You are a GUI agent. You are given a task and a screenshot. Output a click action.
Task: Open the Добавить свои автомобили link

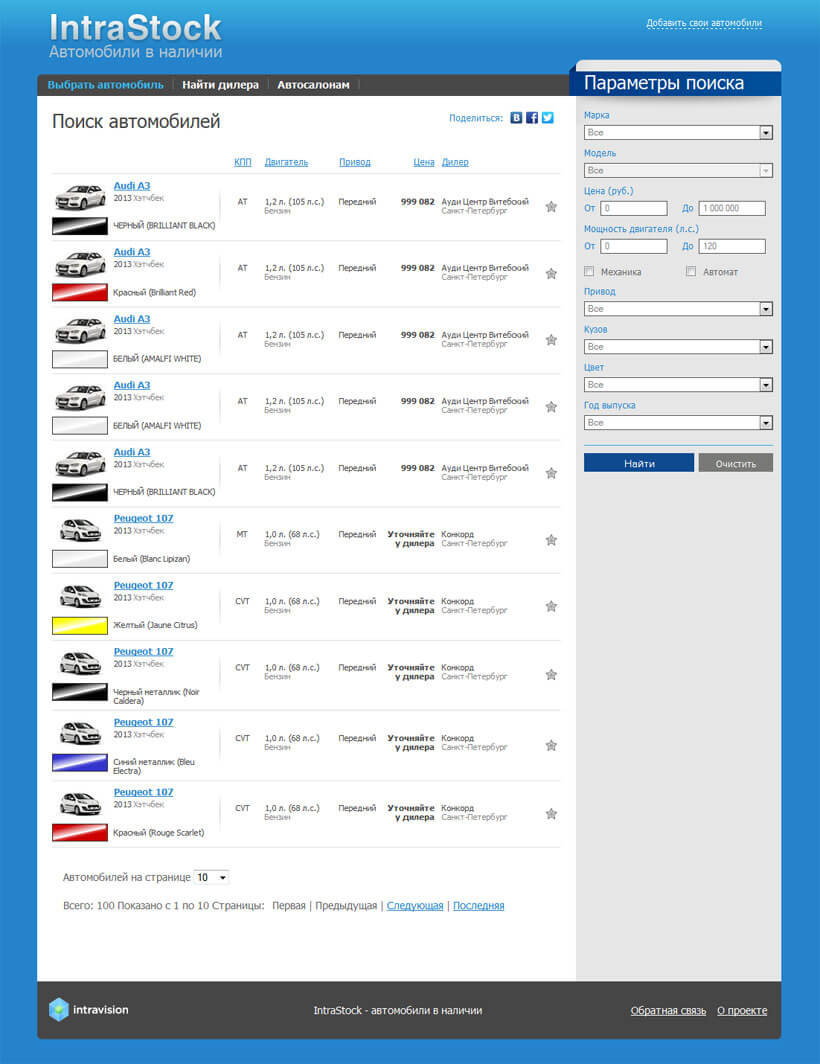[704, 23]
